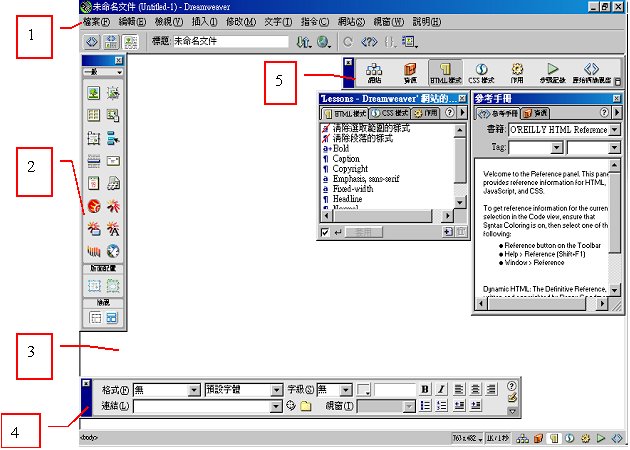Open HTML Styles panel flyout menu arrow
Screen dimensions: 630x450
[x=462, y=113]
